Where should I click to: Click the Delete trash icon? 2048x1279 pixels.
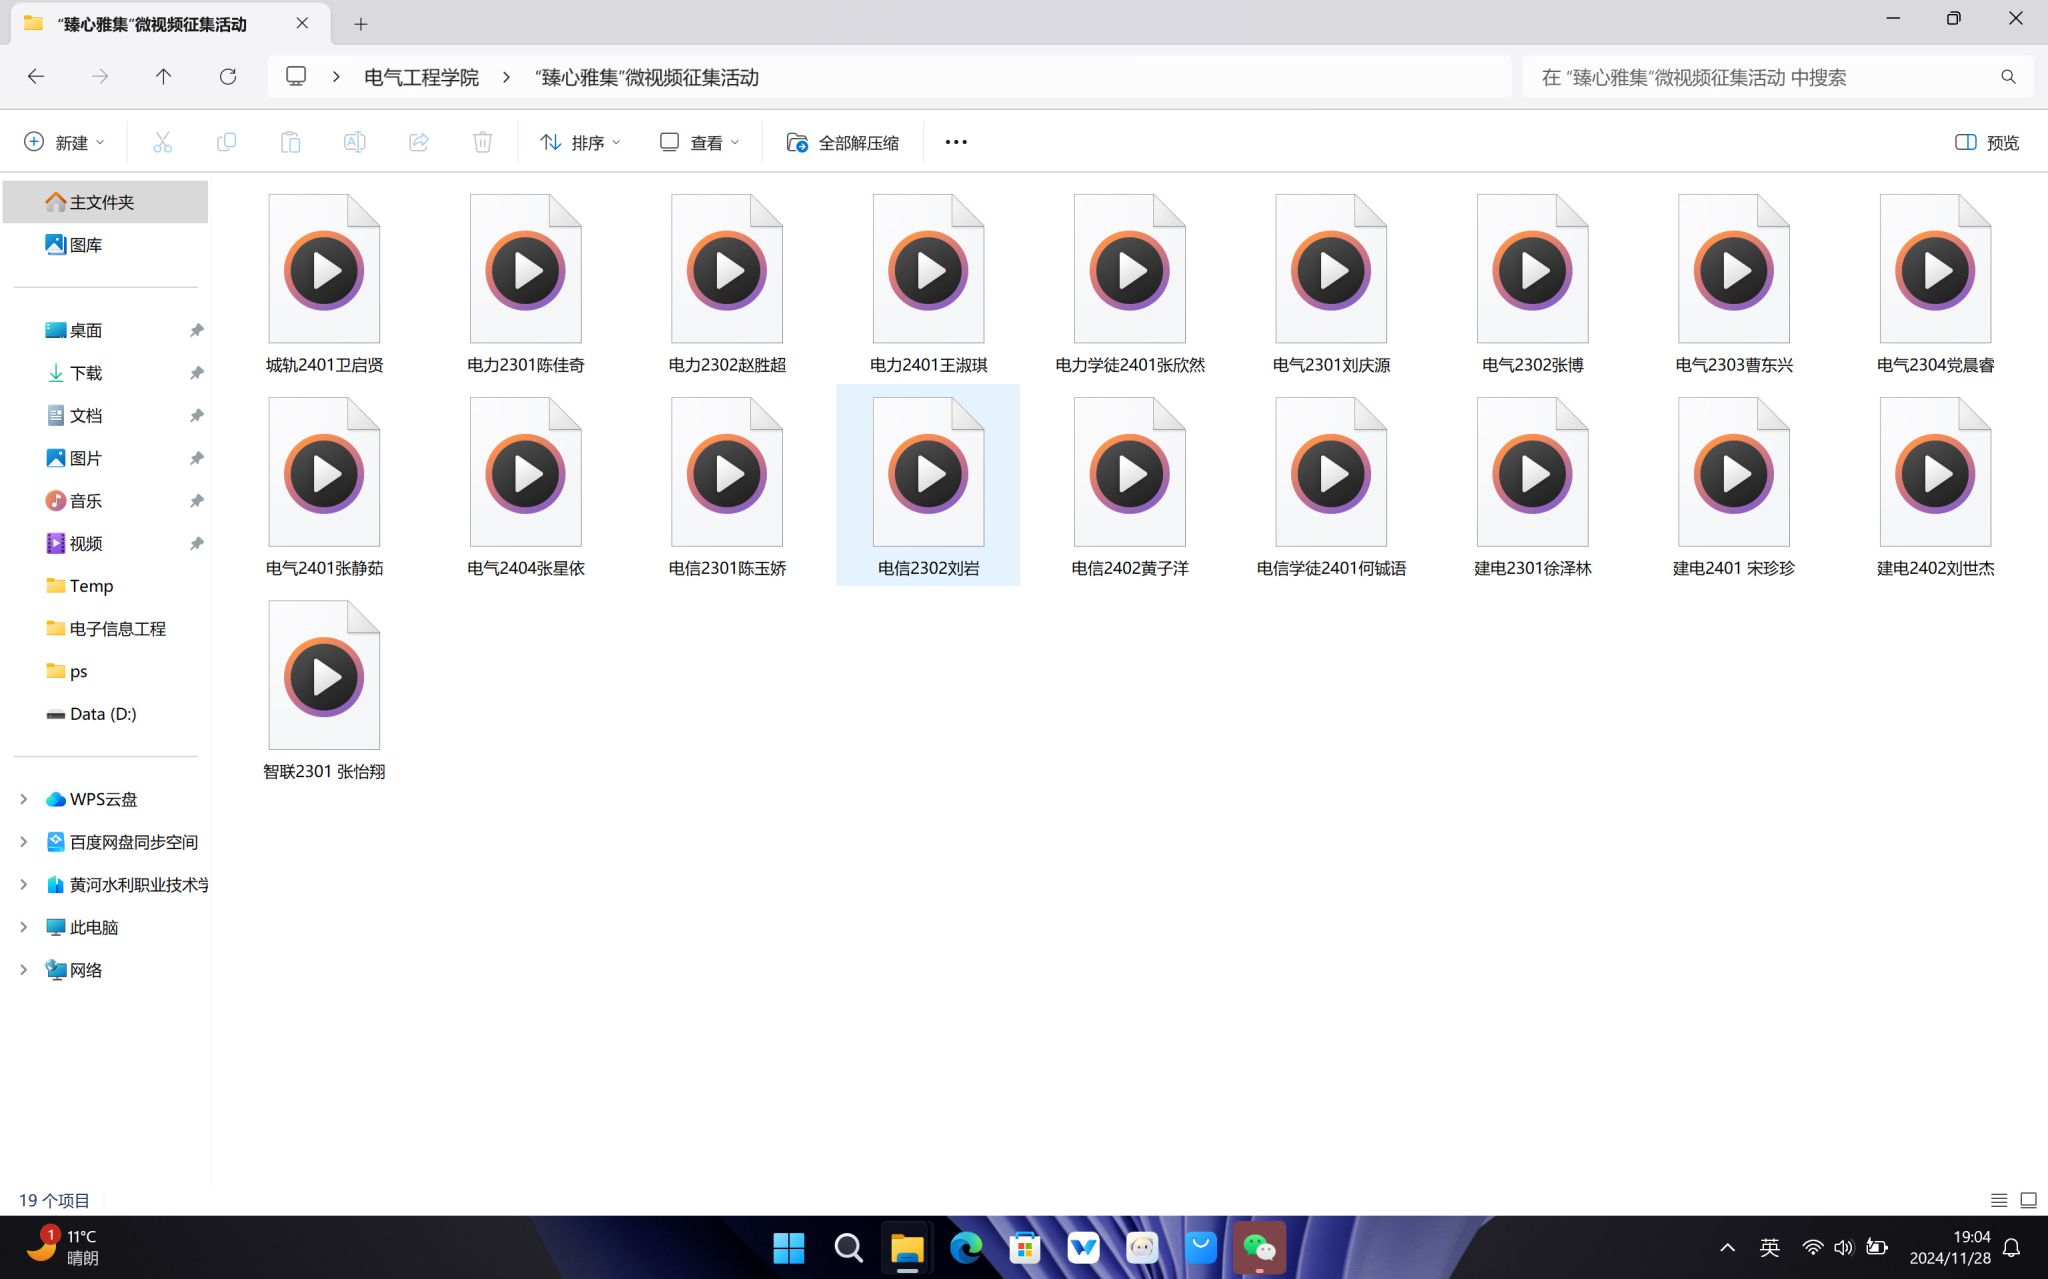pos(482,142)
